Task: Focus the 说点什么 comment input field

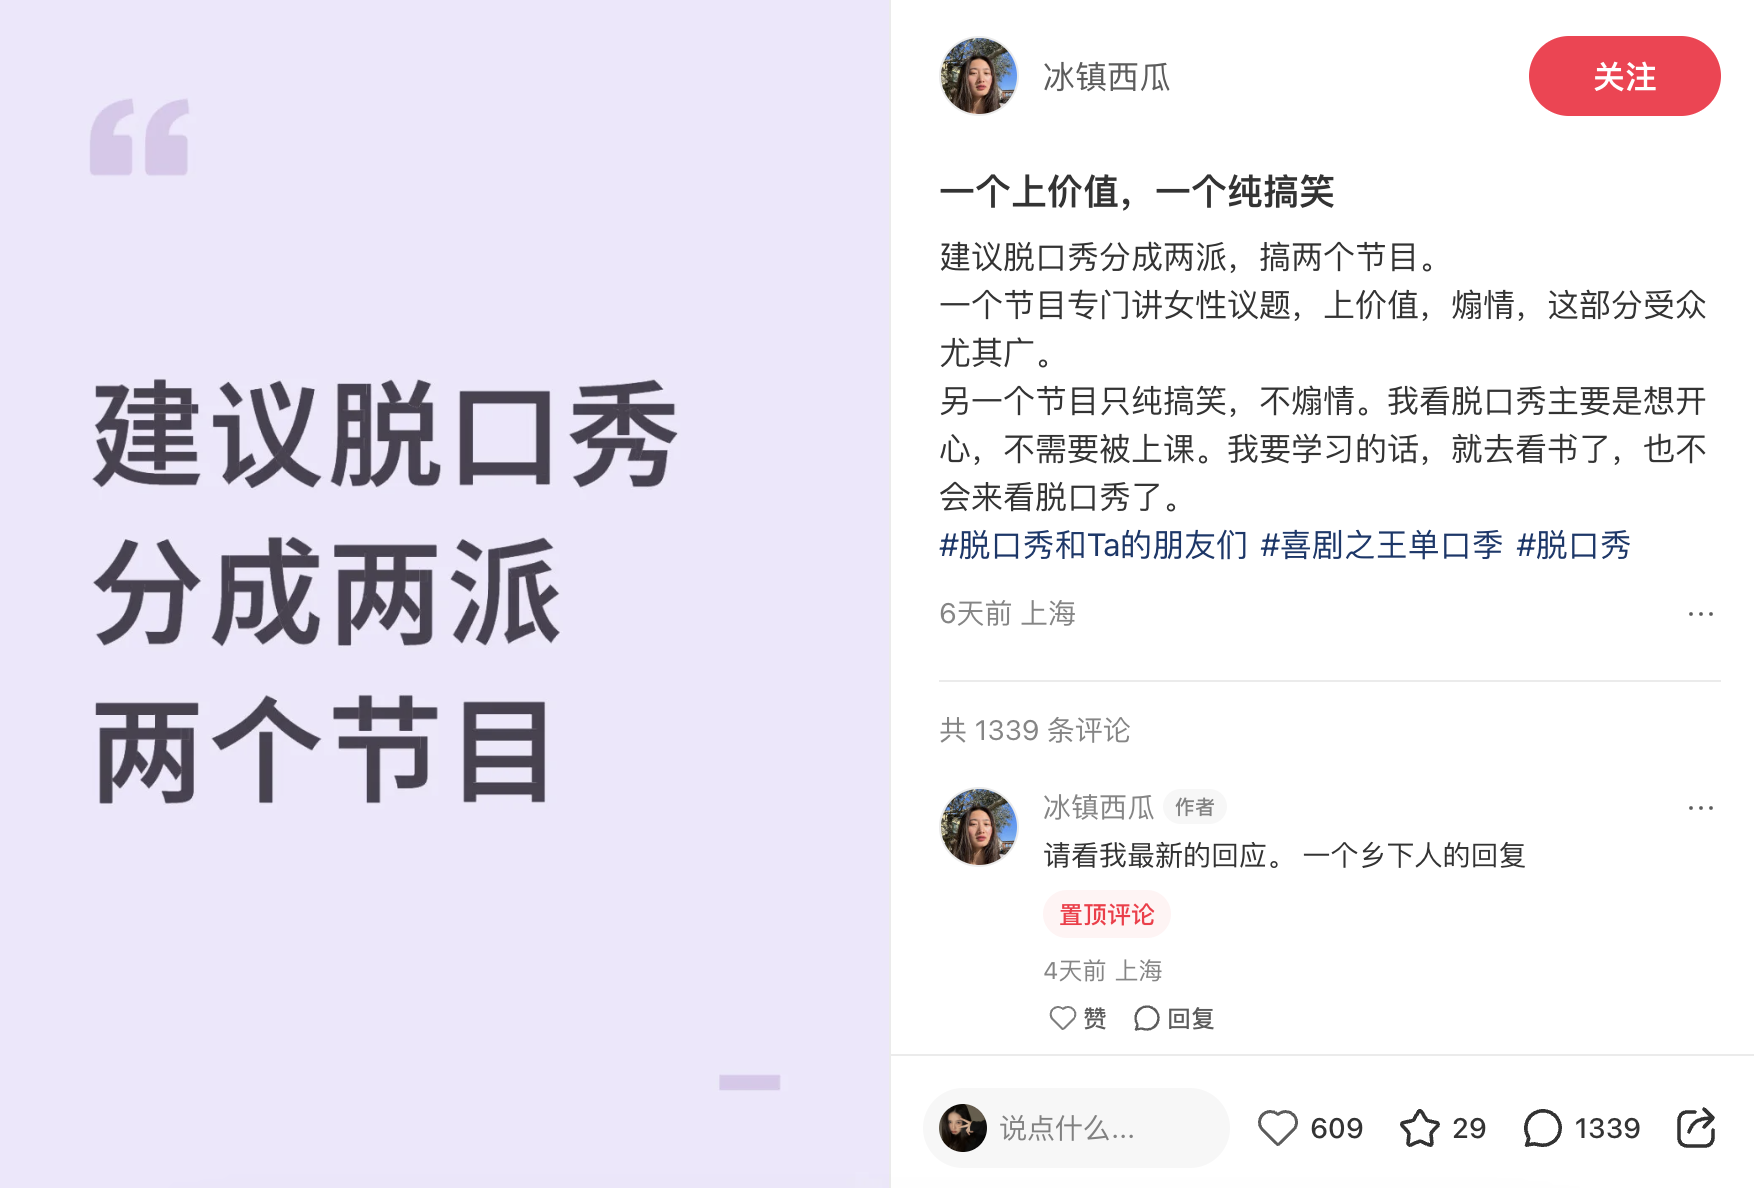Action: tap(1076, 1128)
